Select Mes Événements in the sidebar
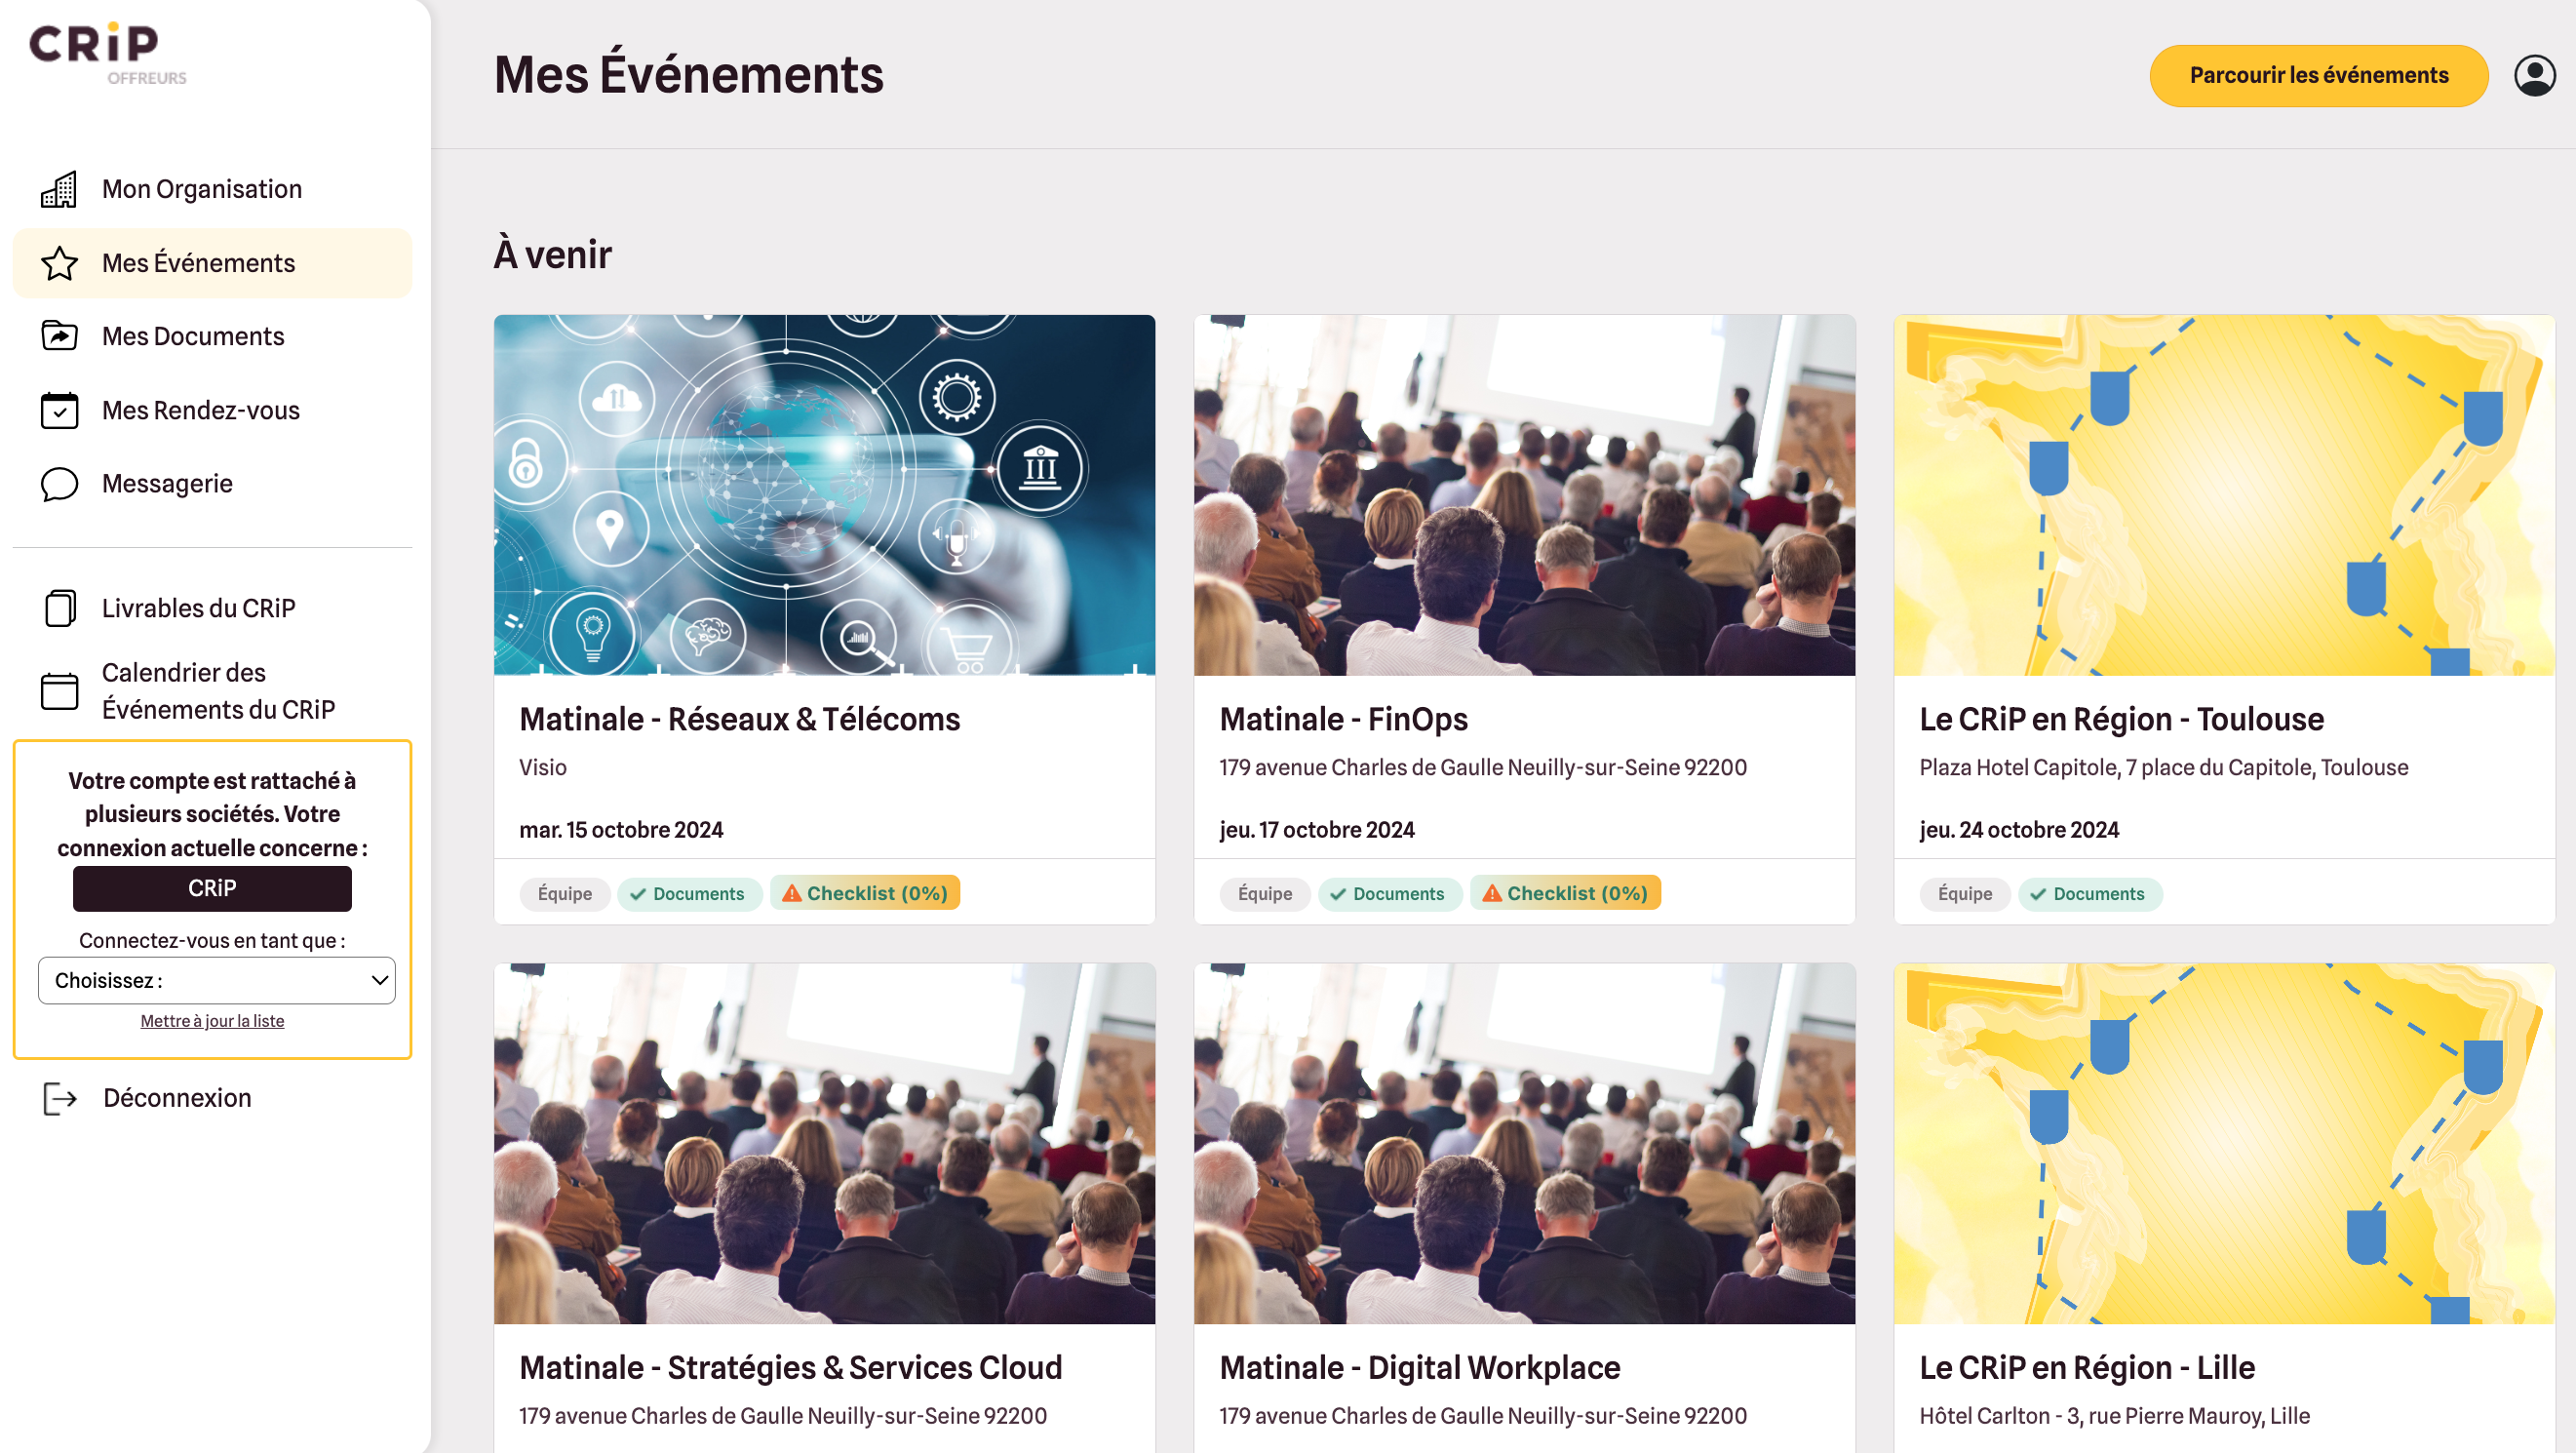This screenshot has height=1453, width=2576. click(212, 263)
